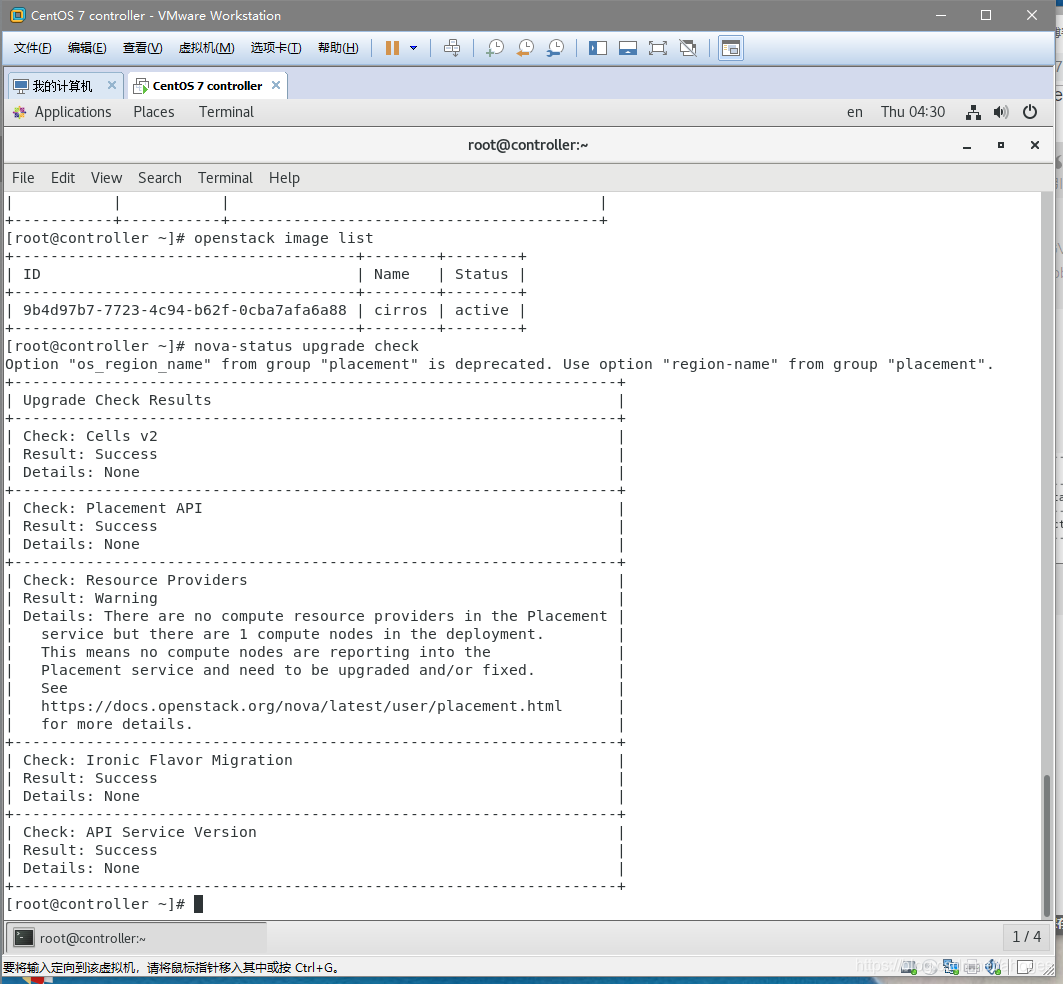Open the terminal File menu

[x=23, y=178]
